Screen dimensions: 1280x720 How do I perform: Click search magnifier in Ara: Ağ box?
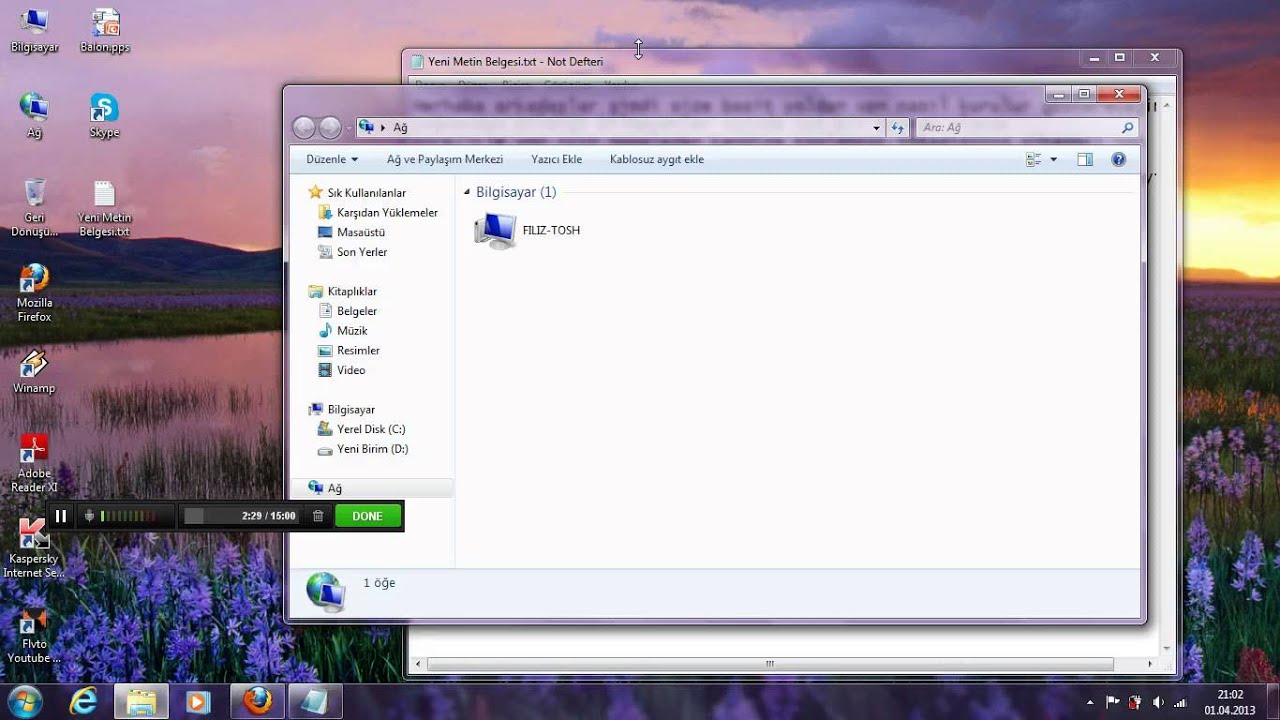pyautogui.click(x=1128, y=128)
